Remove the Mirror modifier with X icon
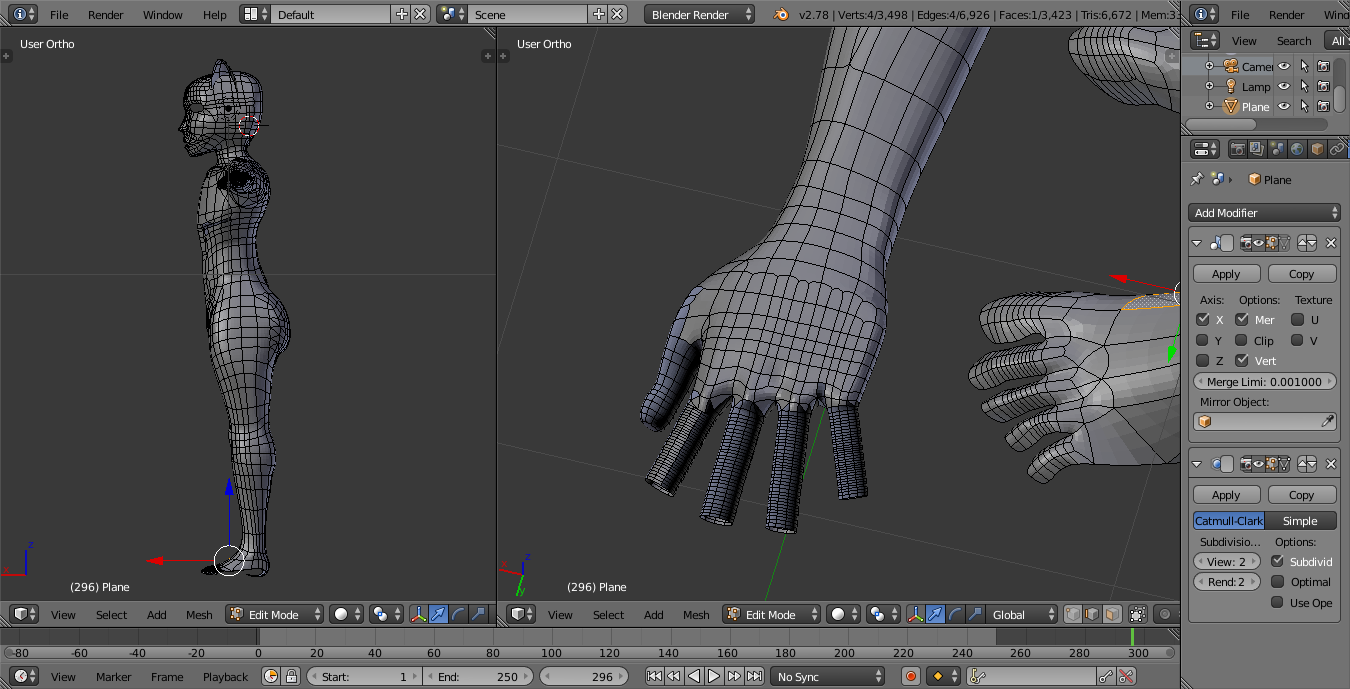Screen dimensions: 1350x689 [1331, 243]
